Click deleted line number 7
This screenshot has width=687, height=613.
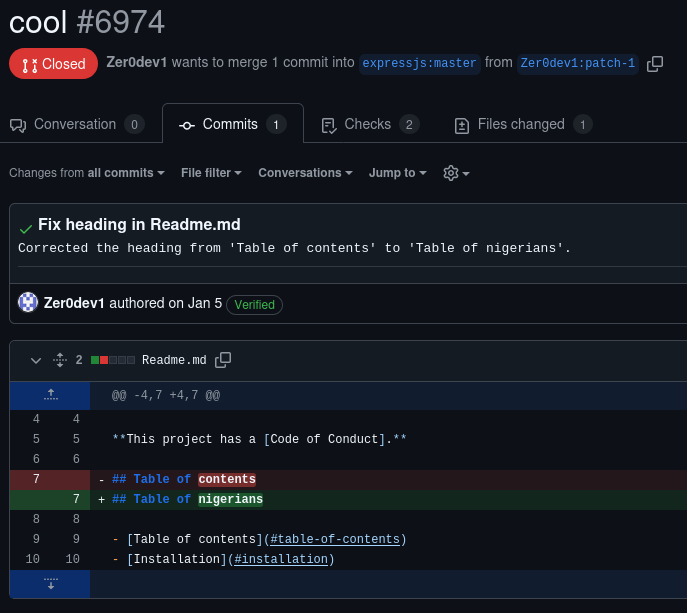[36, 479]
